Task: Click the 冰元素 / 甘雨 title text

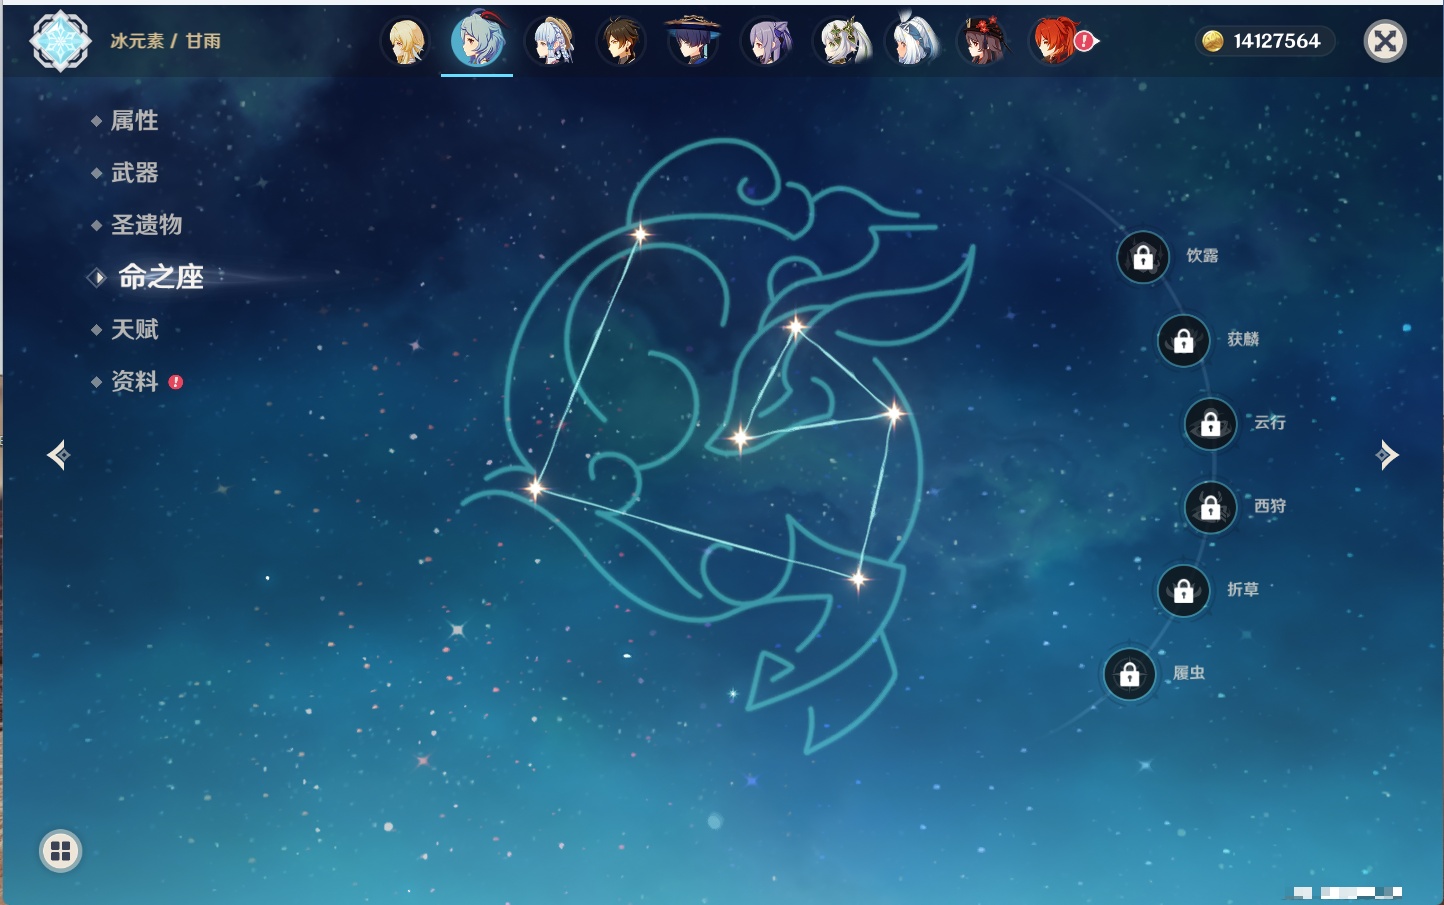Action: 166,41
